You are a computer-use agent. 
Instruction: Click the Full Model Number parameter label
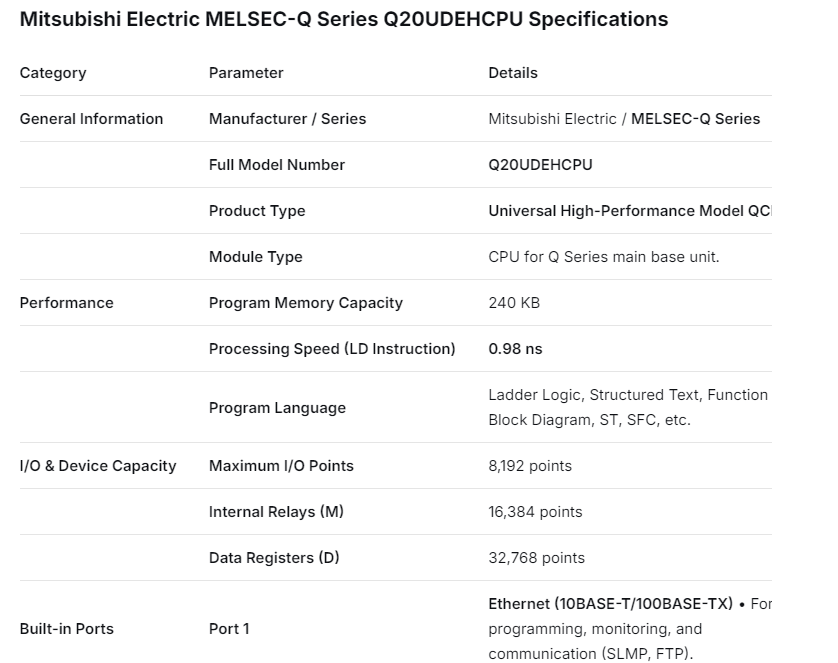pos(277,165)
